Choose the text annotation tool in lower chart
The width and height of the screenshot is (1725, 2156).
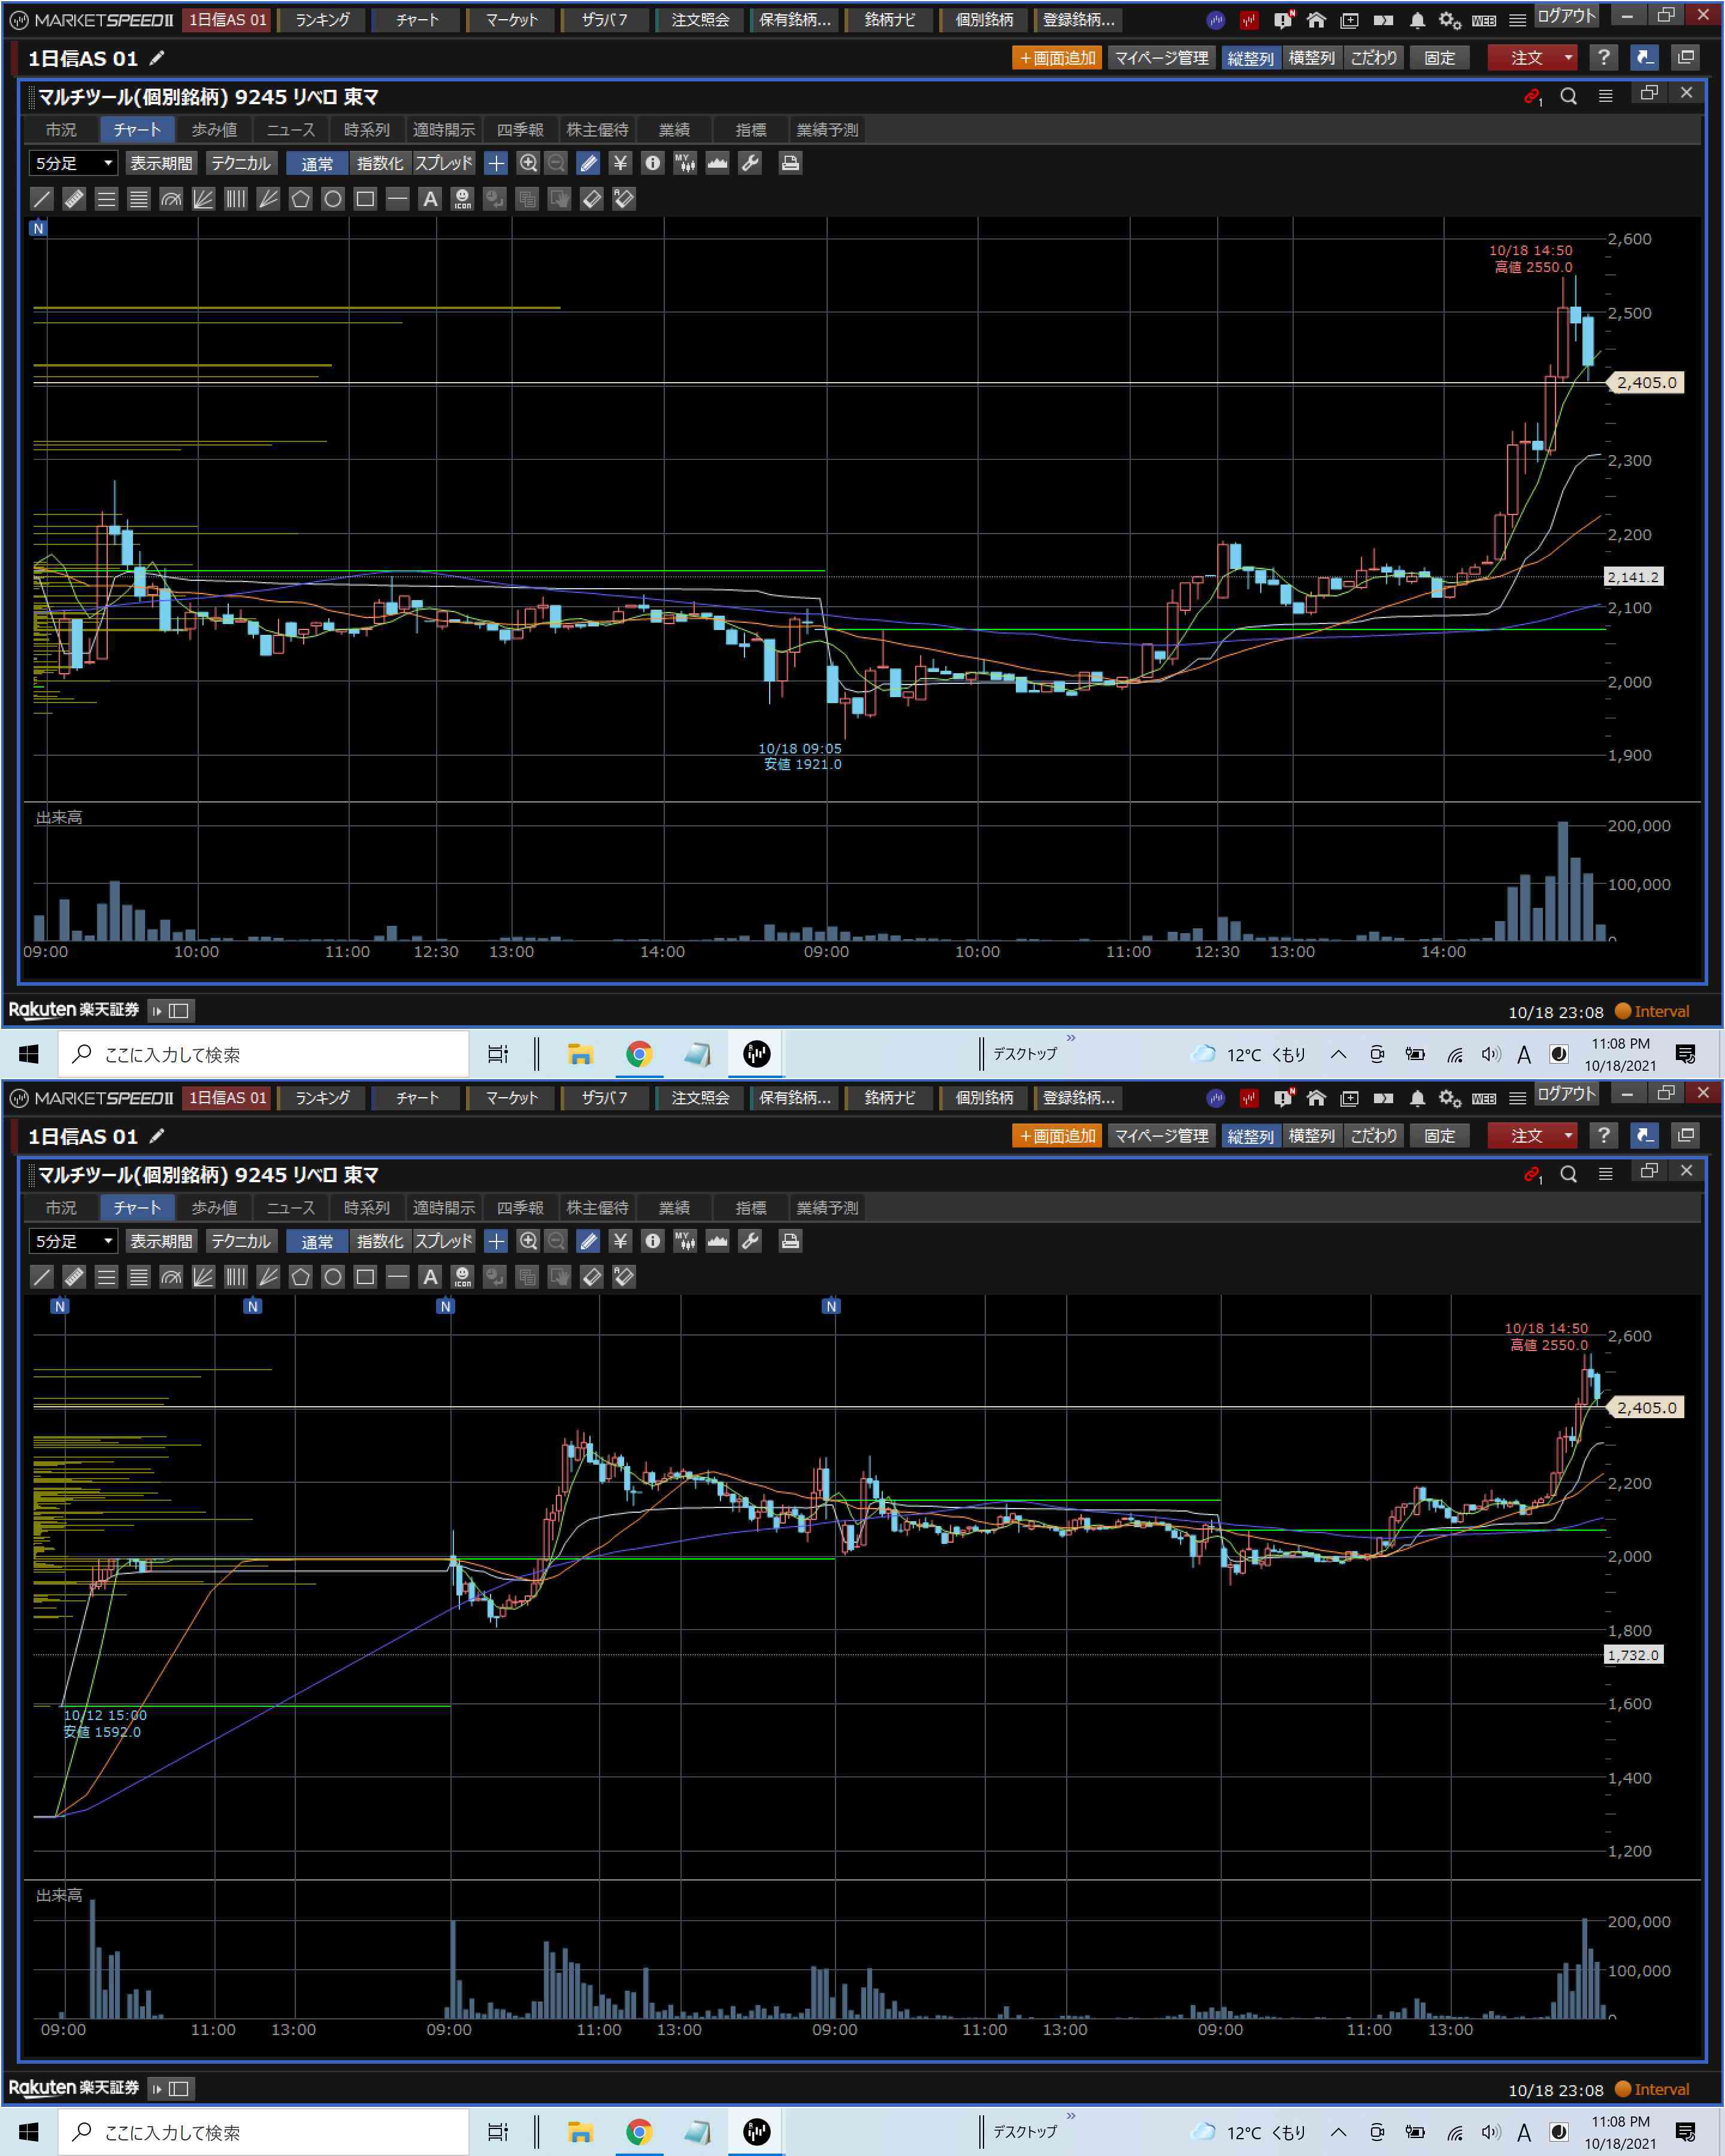point(430,1277)
